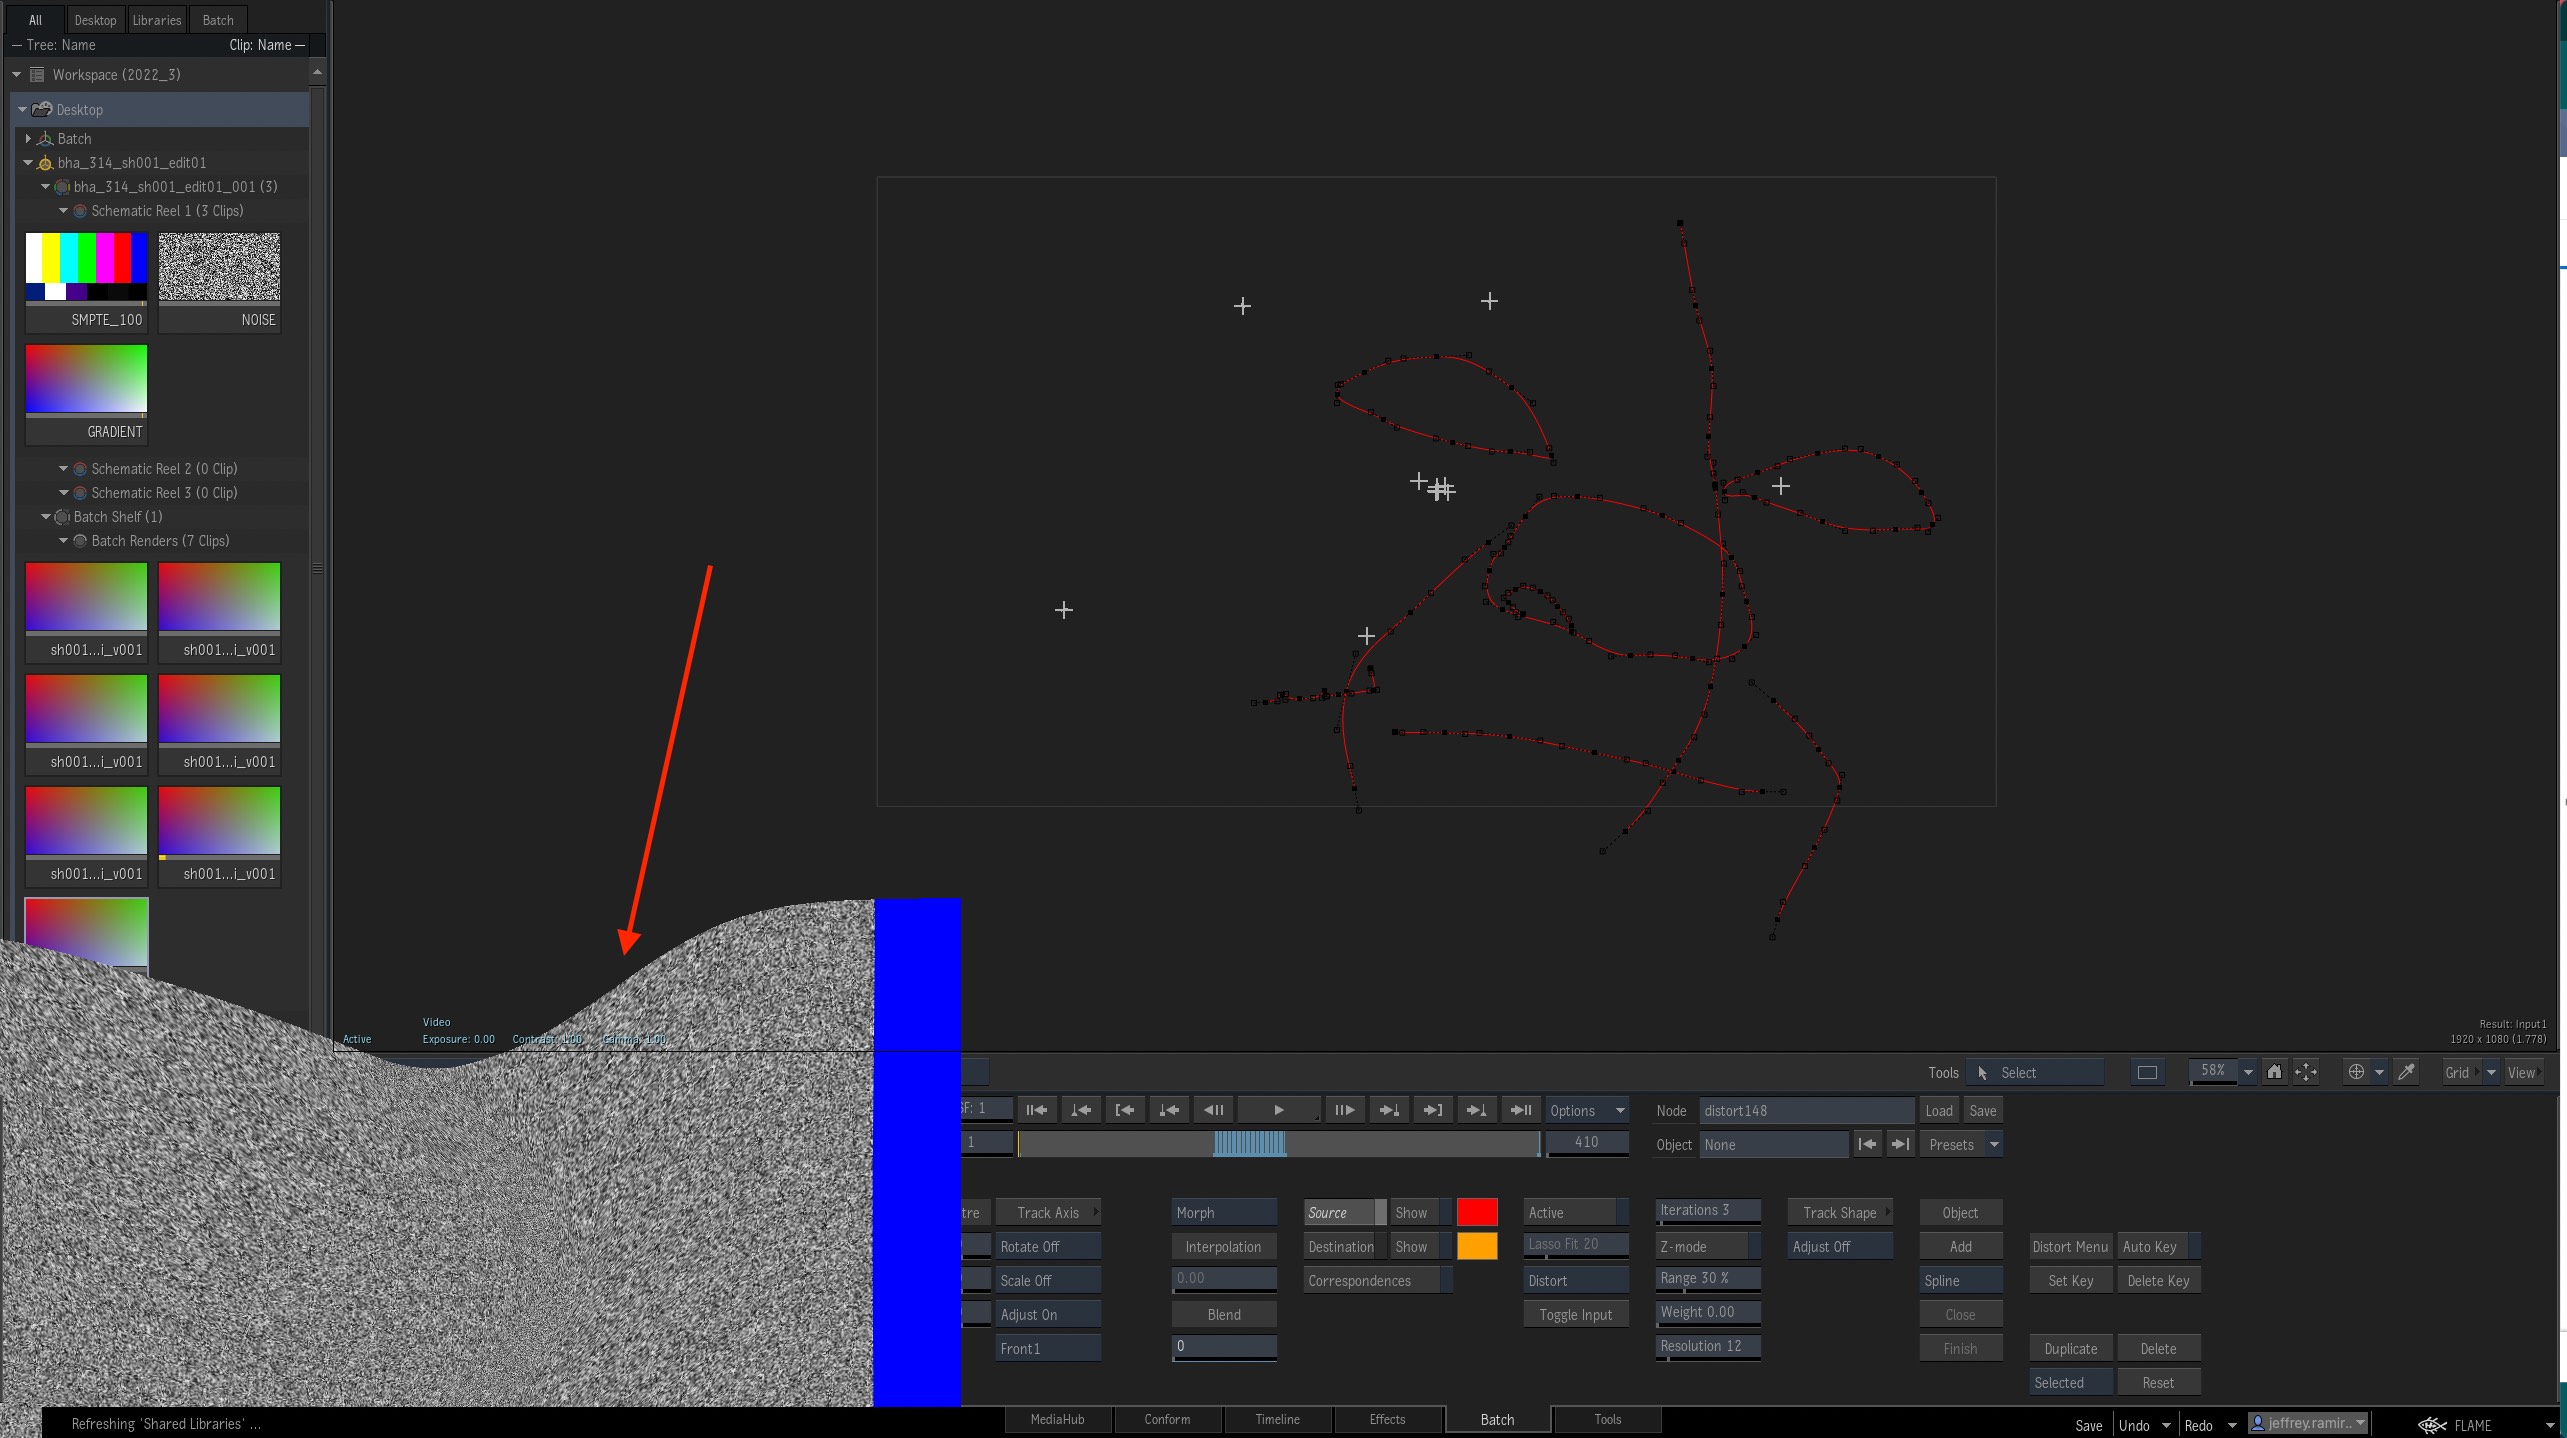Click the pan viewport arrows icon
This screenshot has height=1438, width=2567.
pyautogui.click(x=2306, y=1072)
